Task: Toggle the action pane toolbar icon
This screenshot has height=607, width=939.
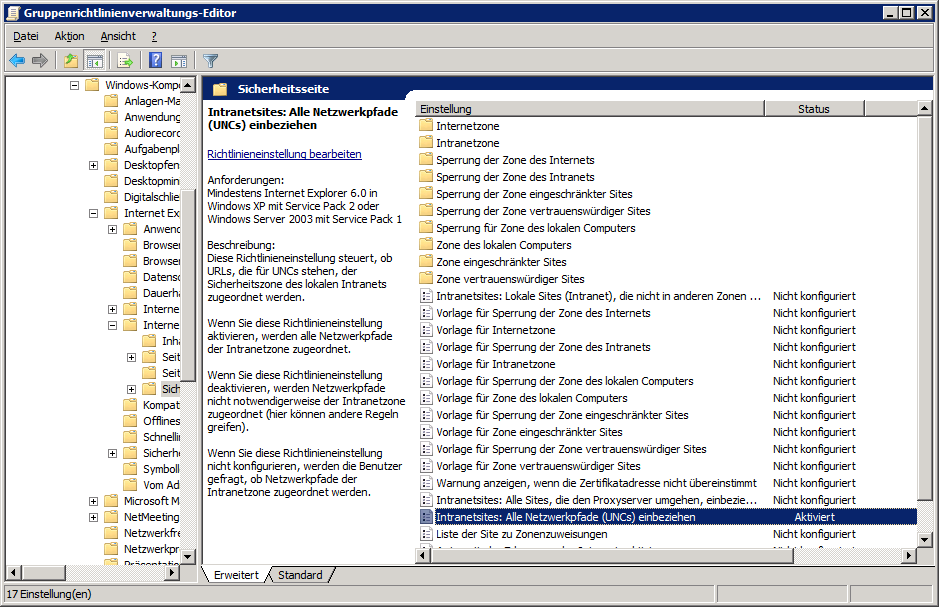Action: point(180,61)
